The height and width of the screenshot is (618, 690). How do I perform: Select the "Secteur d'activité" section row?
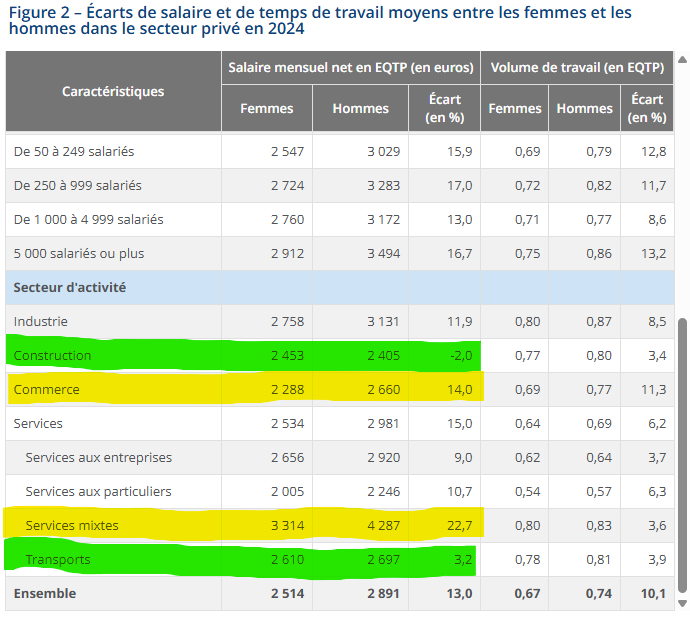[69, 287]
